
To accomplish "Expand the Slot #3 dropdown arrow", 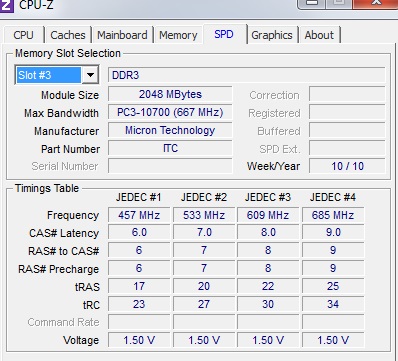I will tap(90, 75).
